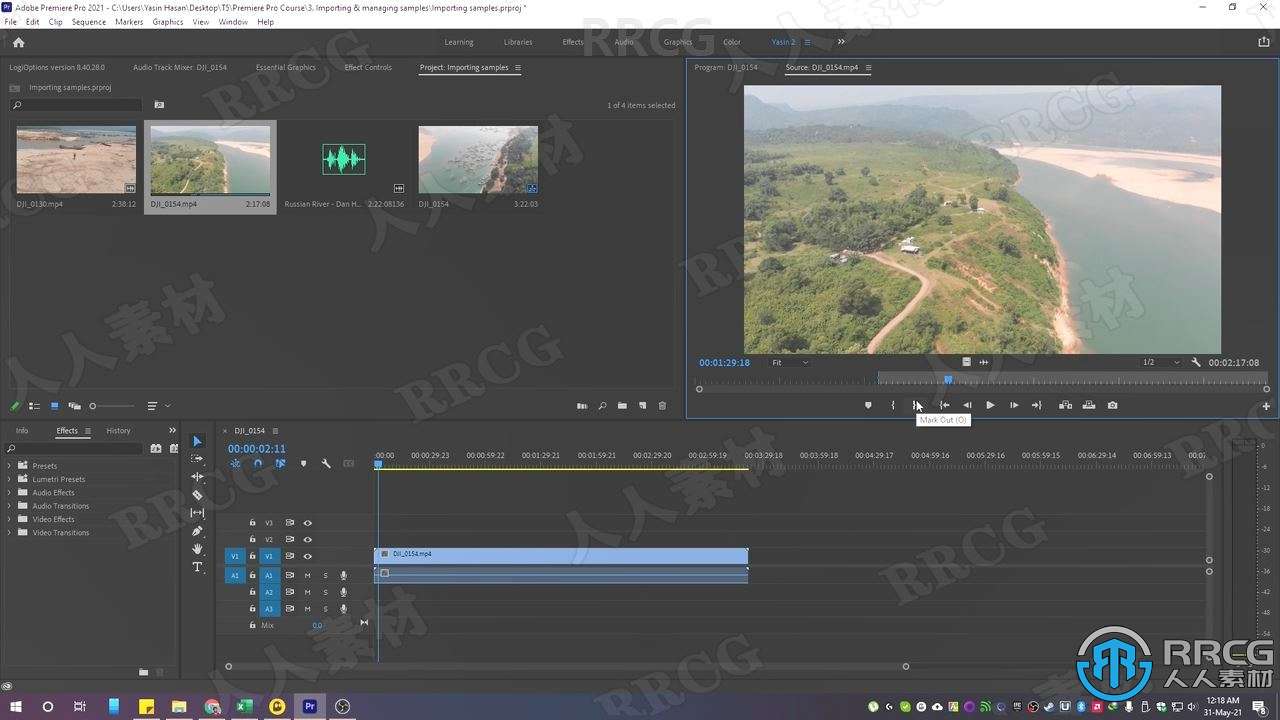Toggle V1 source patching button
This screenshot has height=720, width=1280.
[x=235, y=556]
